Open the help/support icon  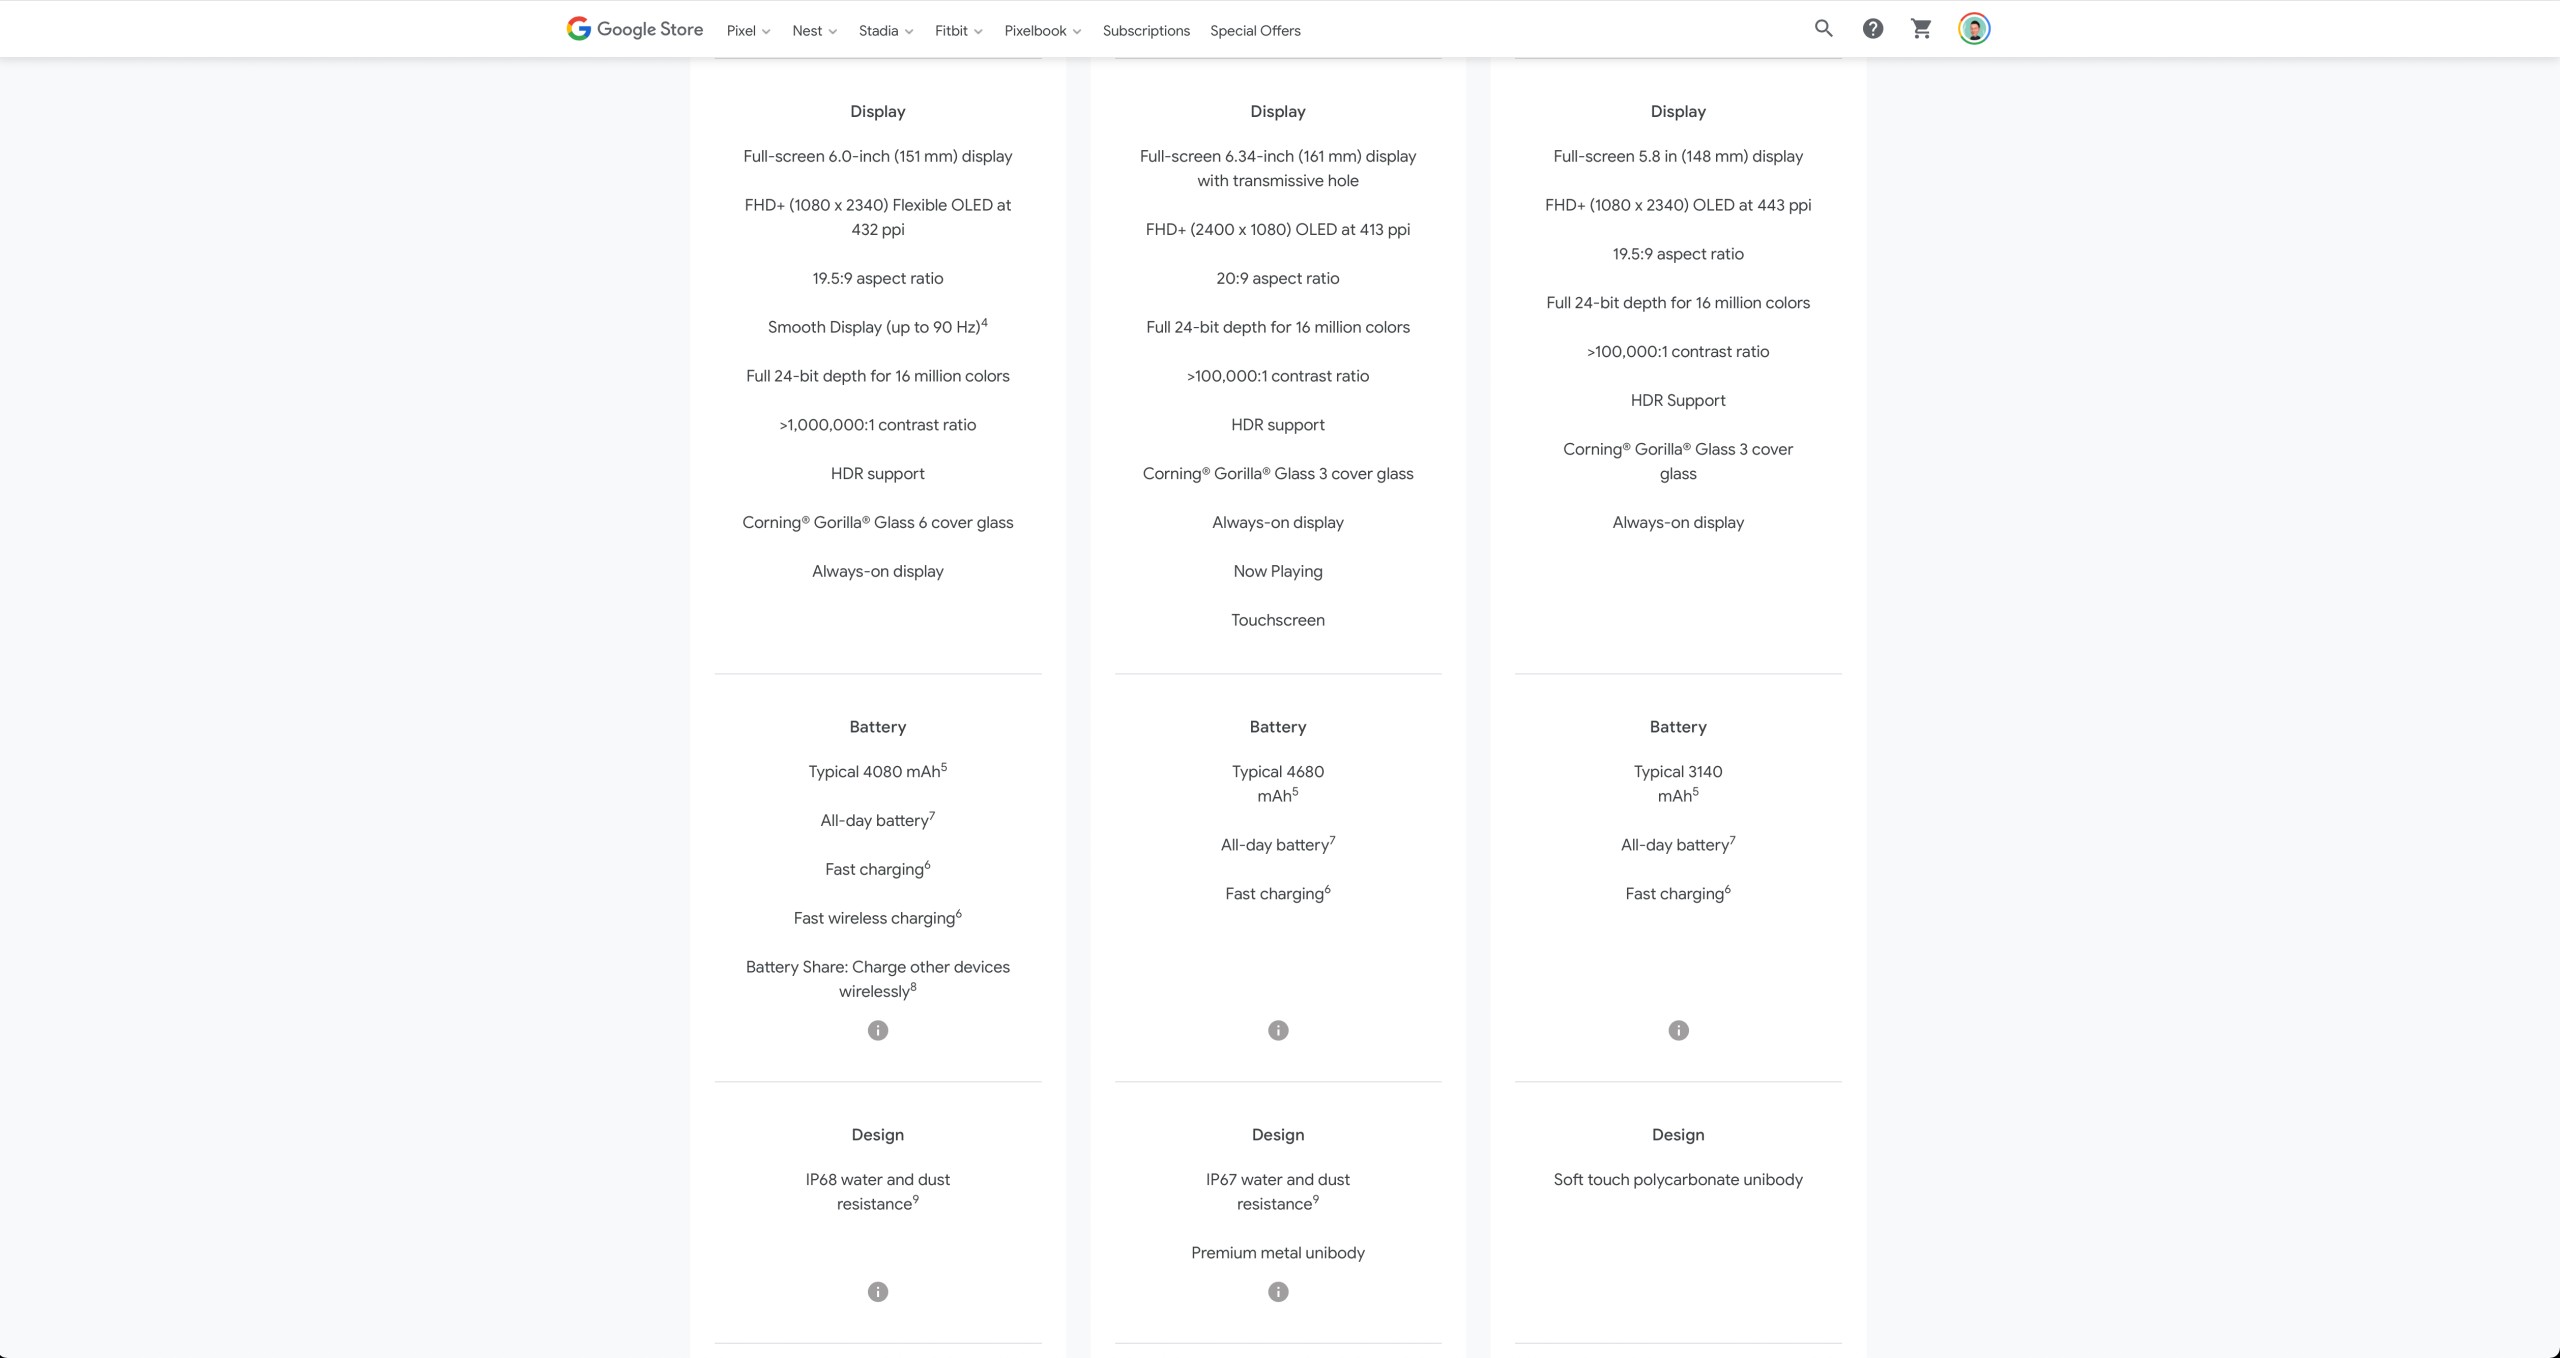pos(1871,29)
